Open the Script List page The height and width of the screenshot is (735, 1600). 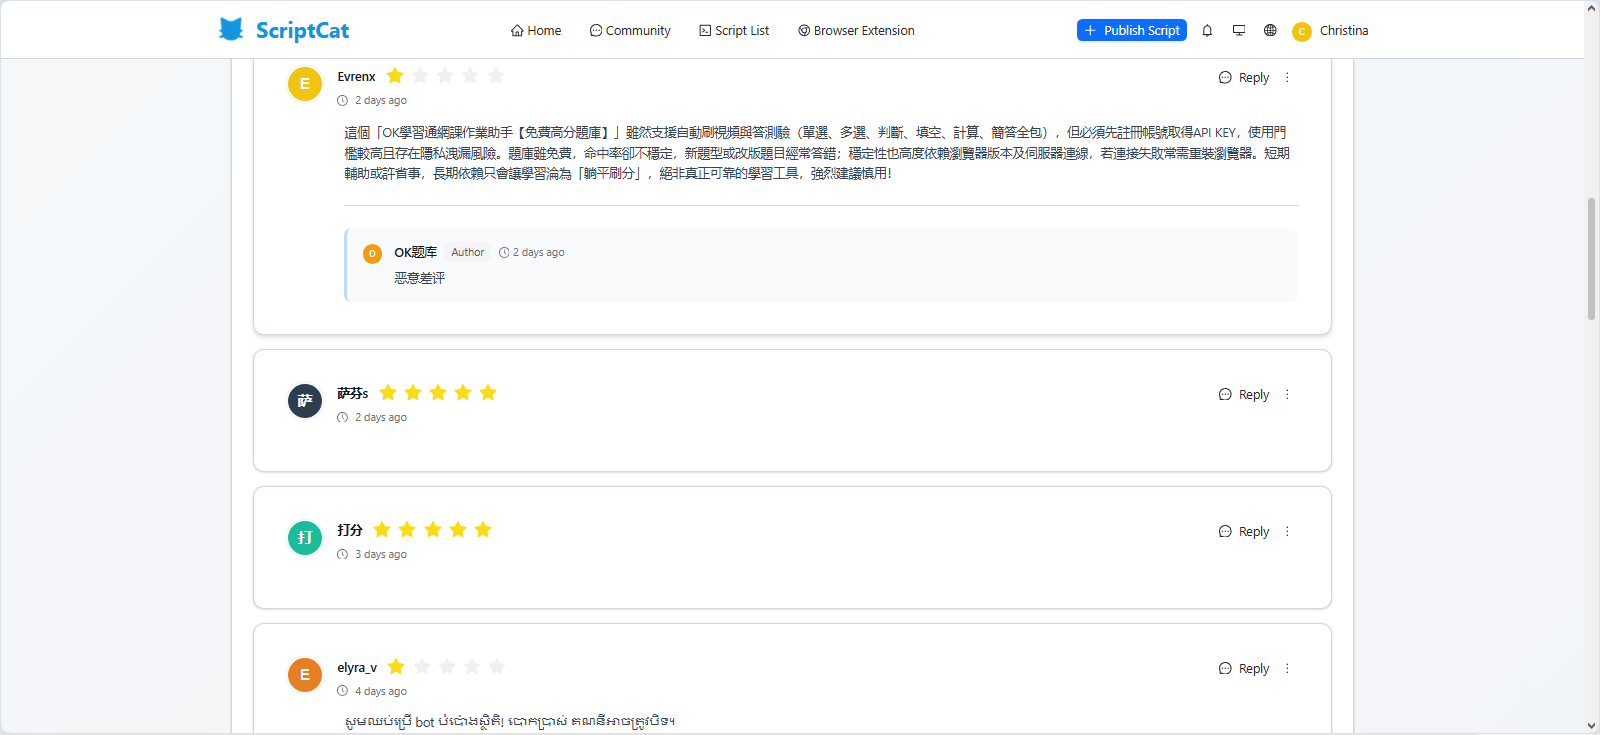coord(734,31)
